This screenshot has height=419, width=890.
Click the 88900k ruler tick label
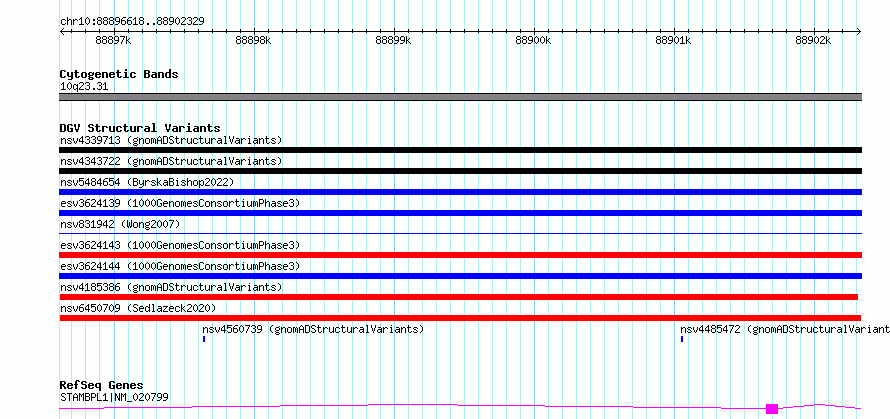[534, 40]
